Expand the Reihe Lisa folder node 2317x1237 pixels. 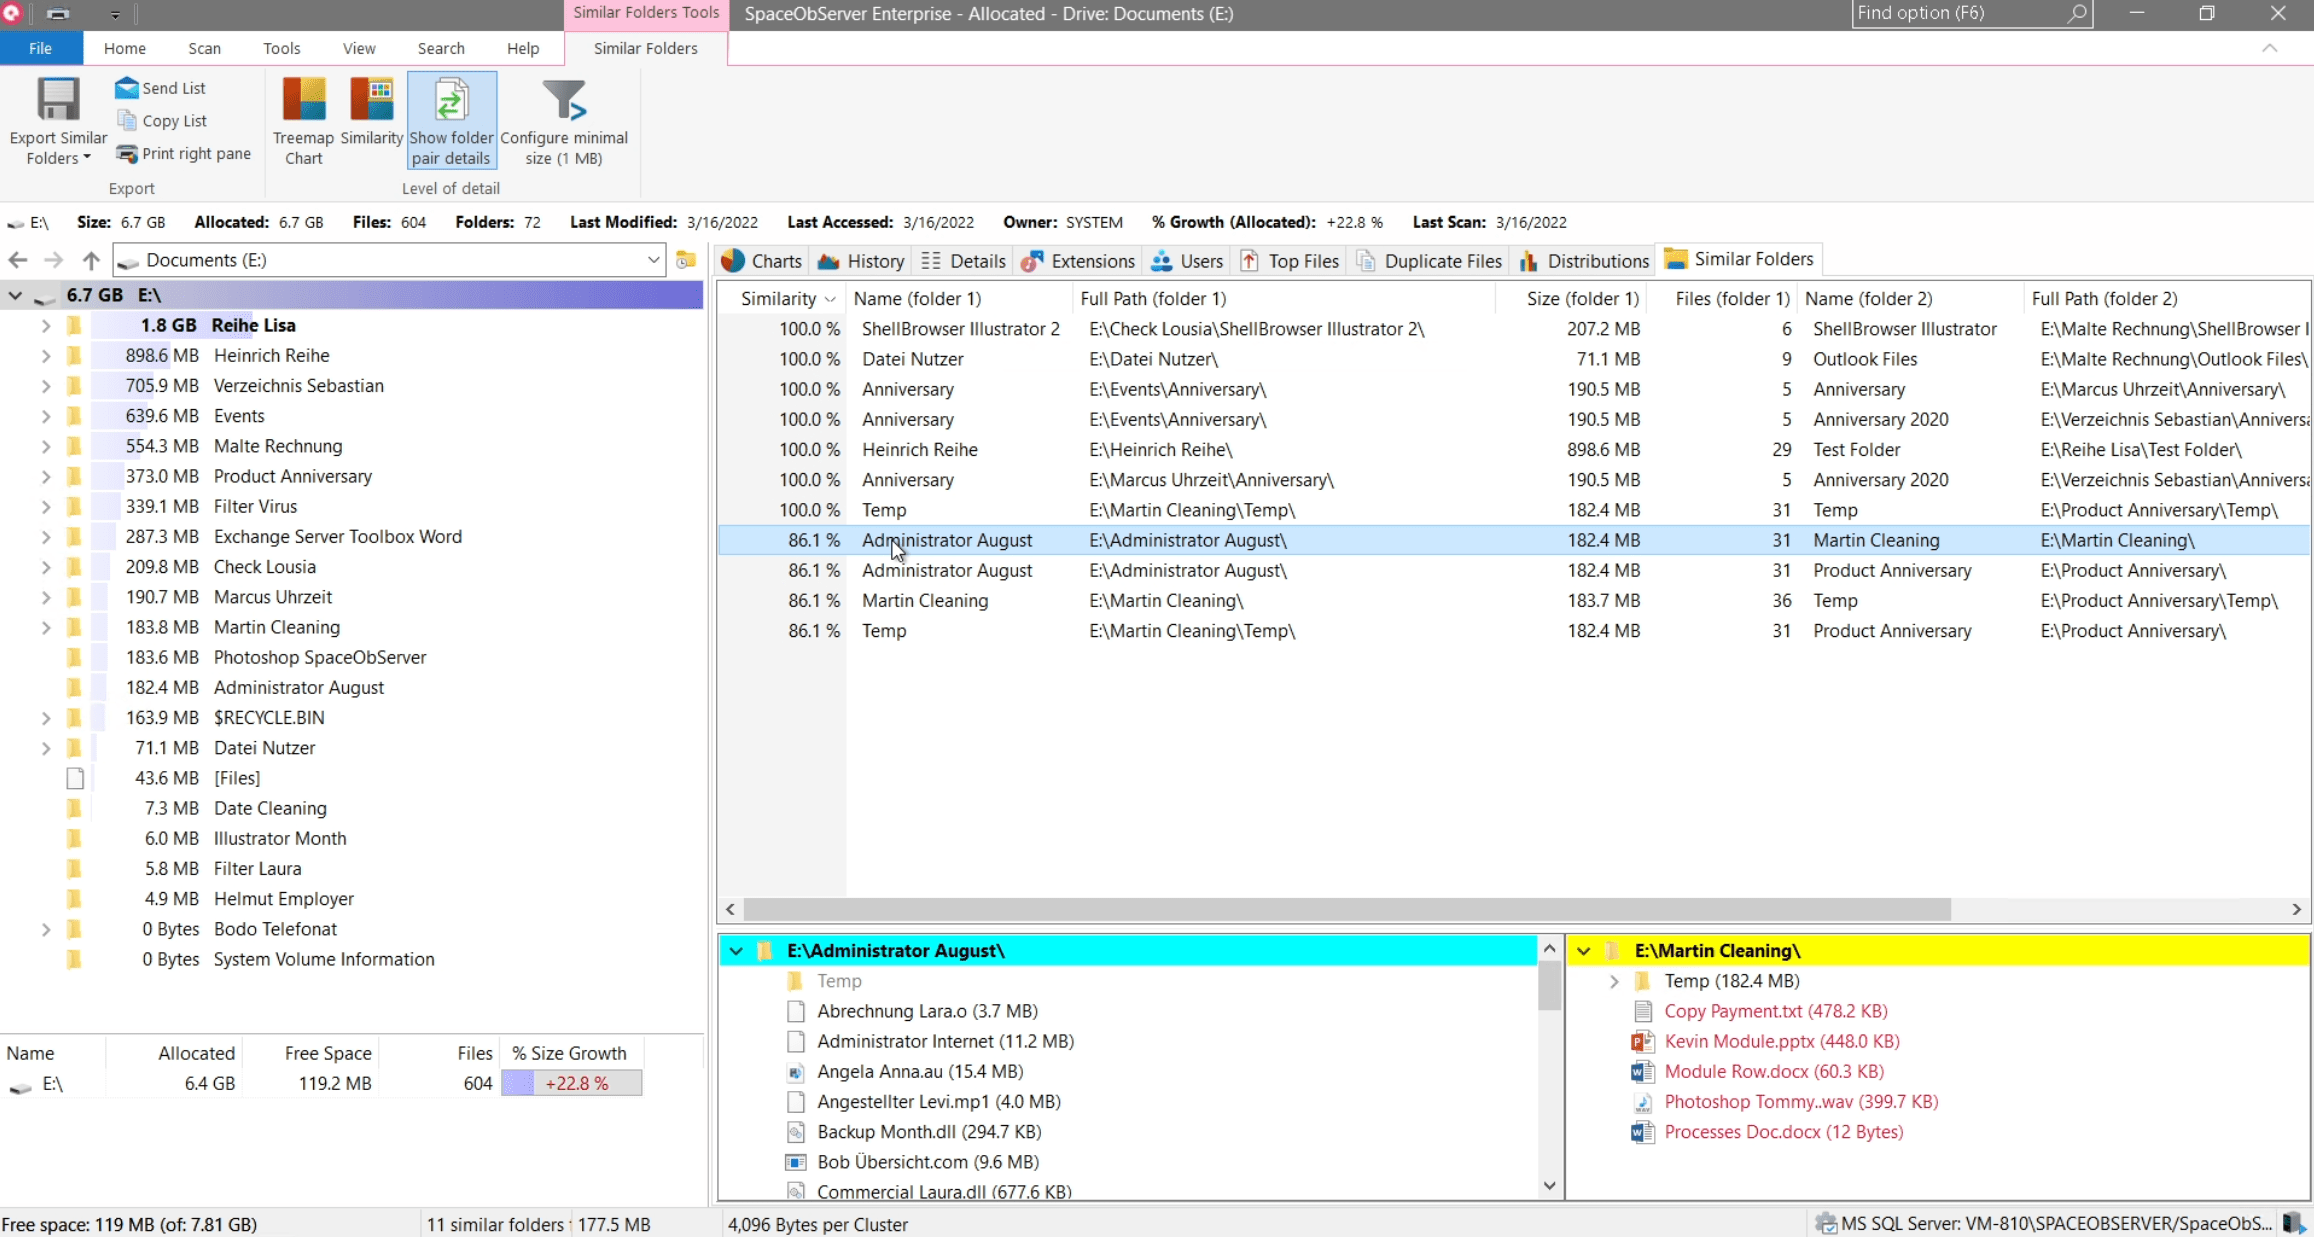pyautogui.click(x=46, y=326)
